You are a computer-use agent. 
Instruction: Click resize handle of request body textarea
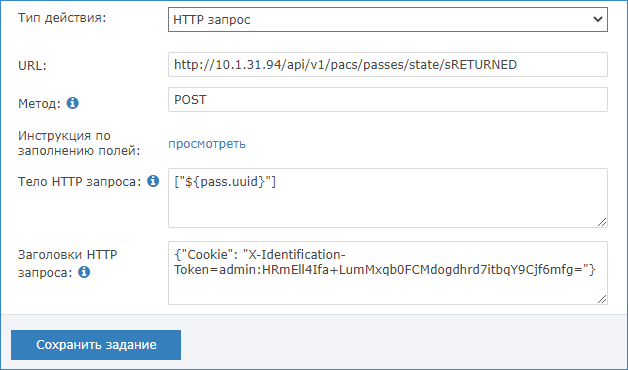point(602,222)
